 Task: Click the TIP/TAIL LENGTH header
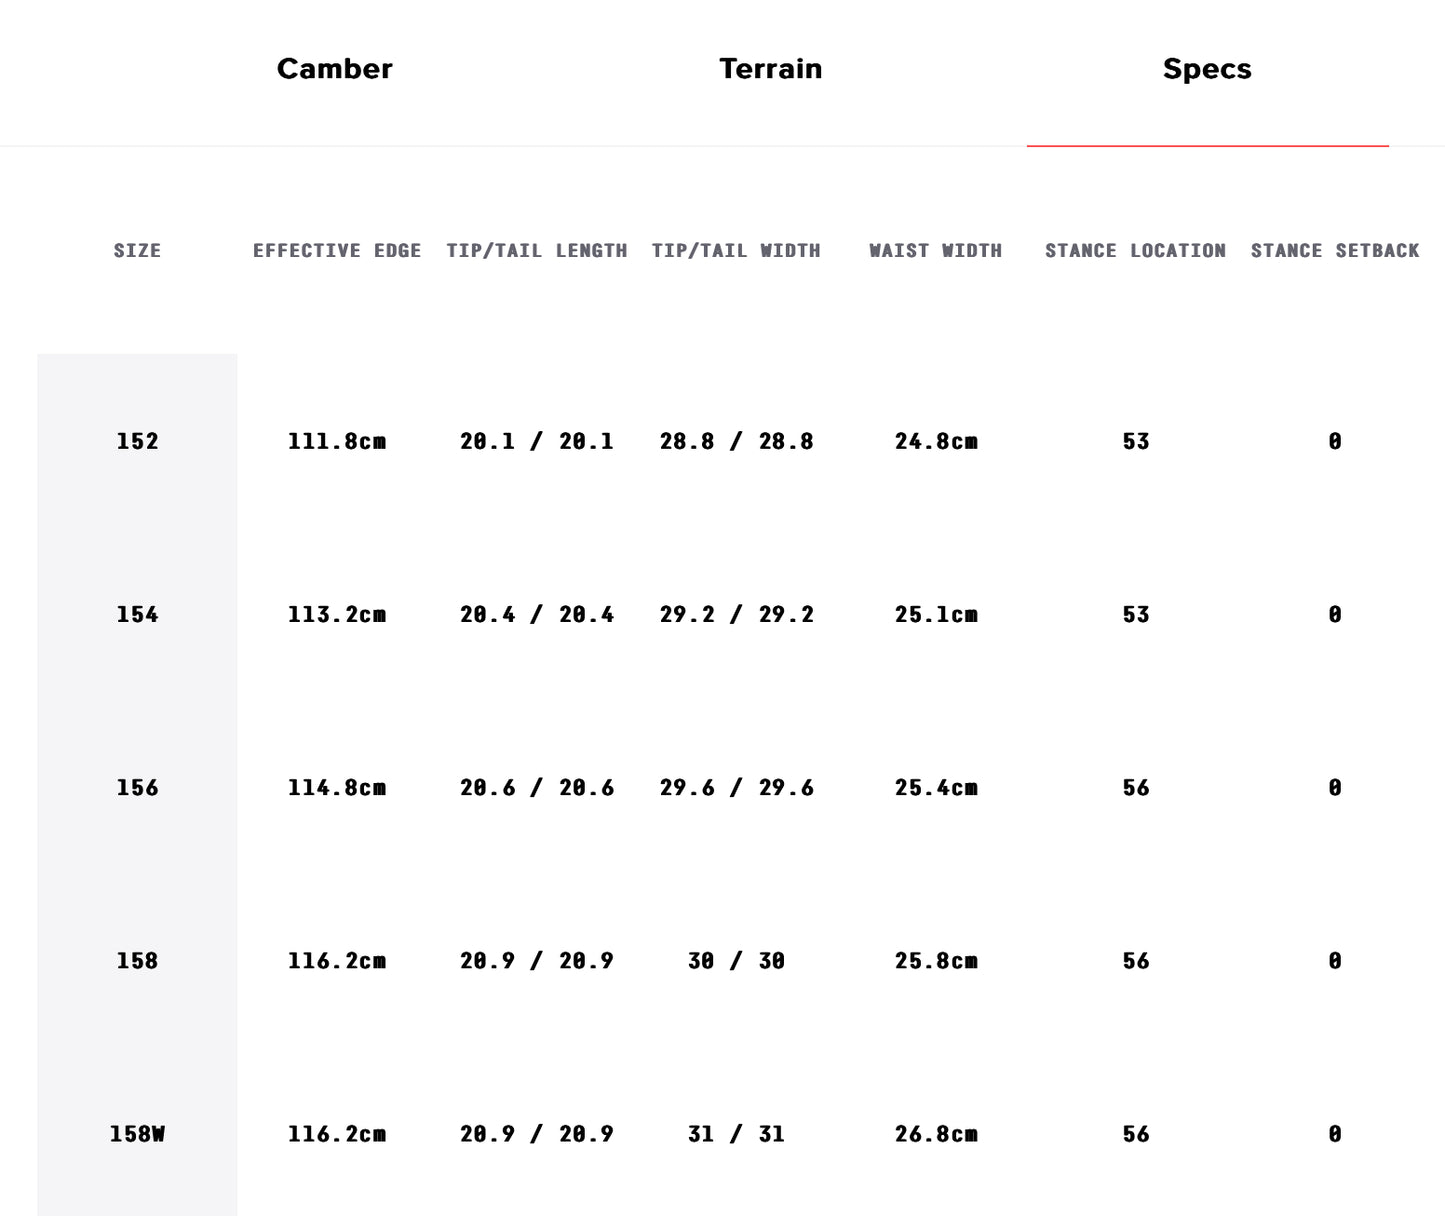[537, 251]
